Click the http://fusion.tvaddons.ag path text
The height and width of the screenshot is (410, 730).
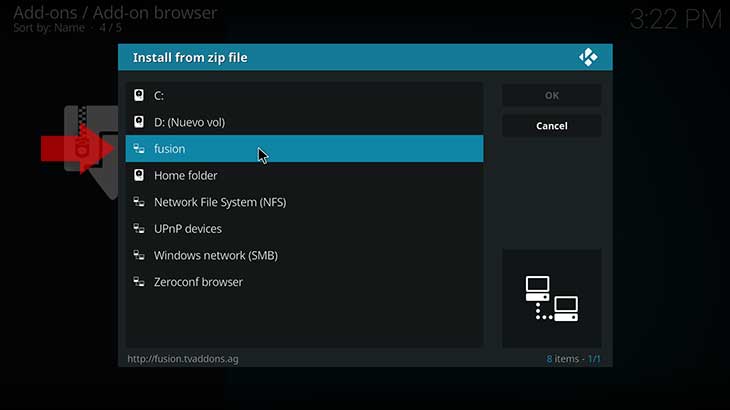pos(183,359)
